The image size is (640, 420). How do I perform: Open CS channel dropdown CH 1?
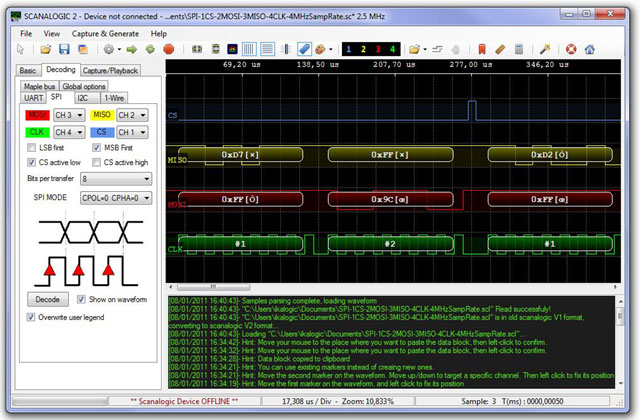pos(132,132)
